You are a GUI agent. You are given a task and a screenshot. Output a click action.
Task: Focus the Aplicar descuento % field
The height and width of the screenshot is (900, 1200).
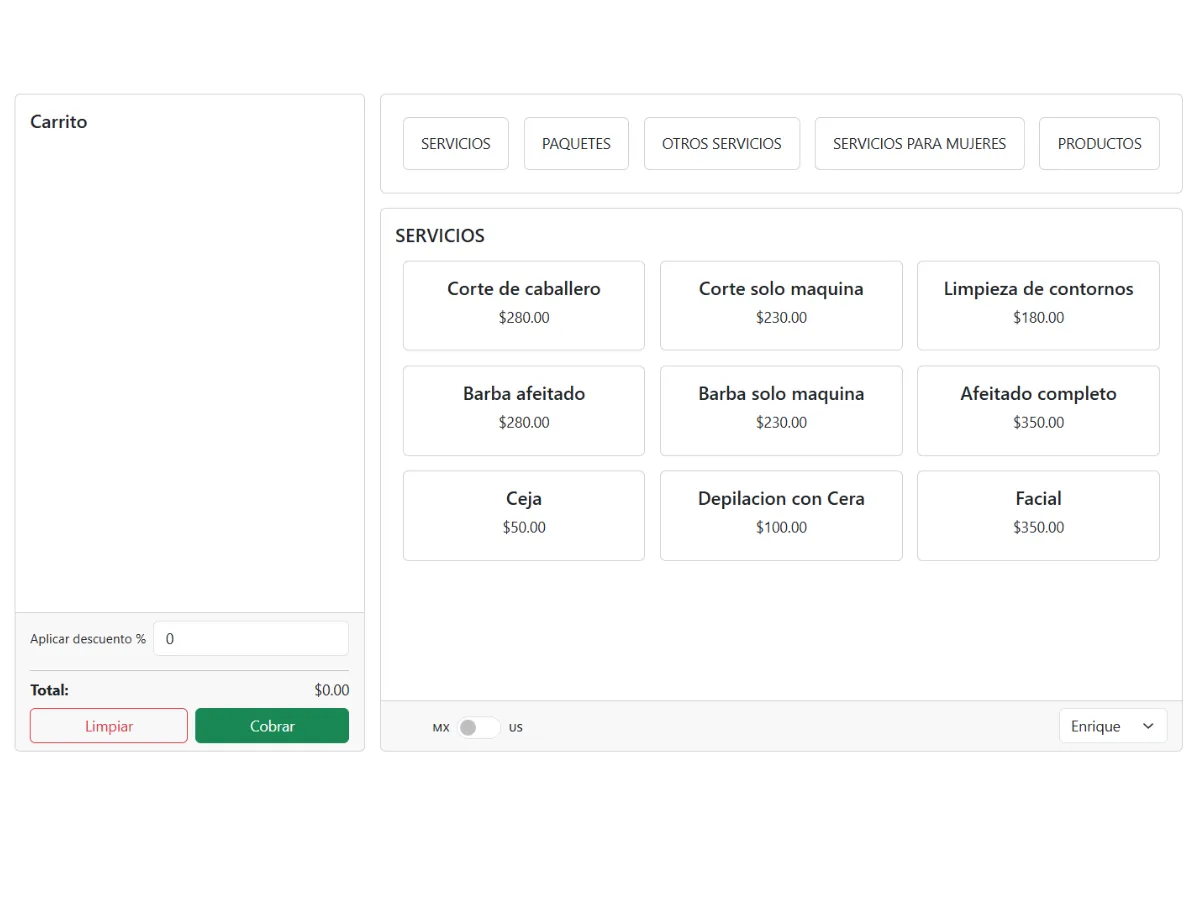[x=250, y=638]
